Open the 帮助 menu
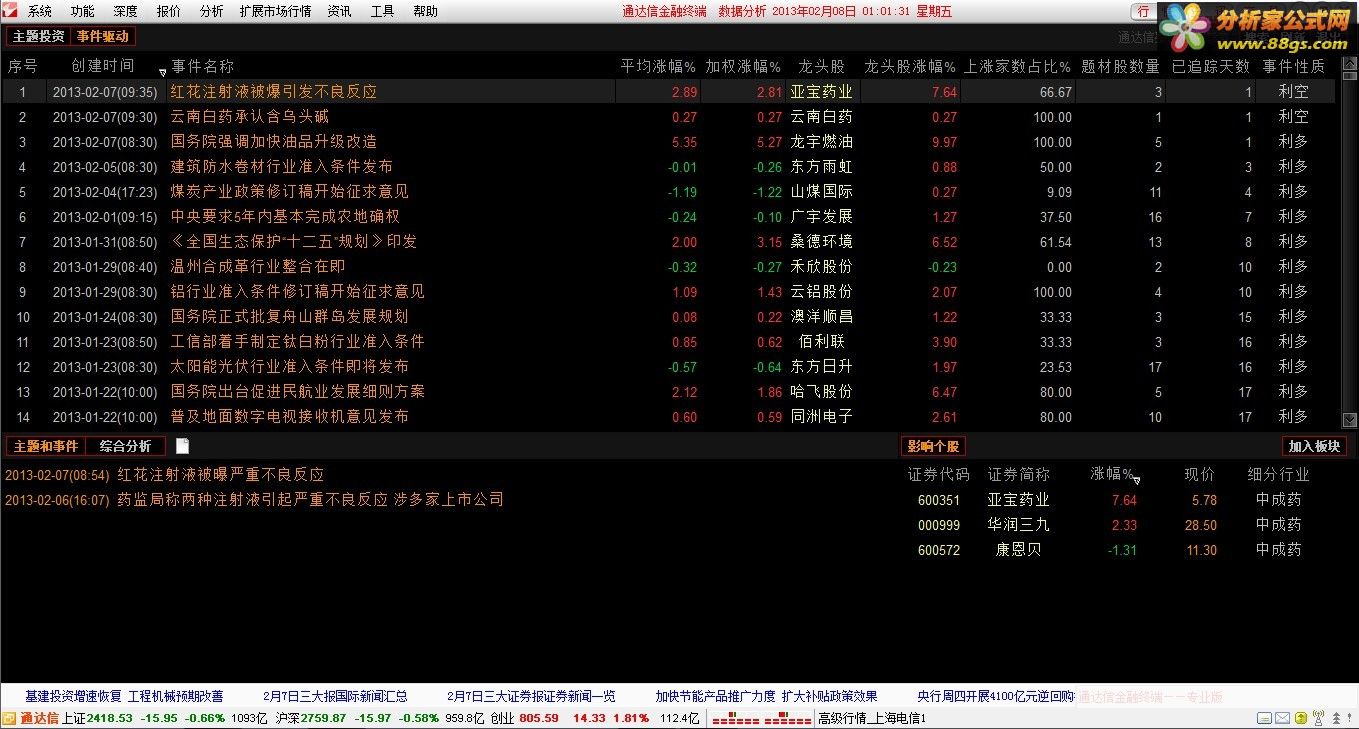The image size is (1359, 729). [425, 11]
